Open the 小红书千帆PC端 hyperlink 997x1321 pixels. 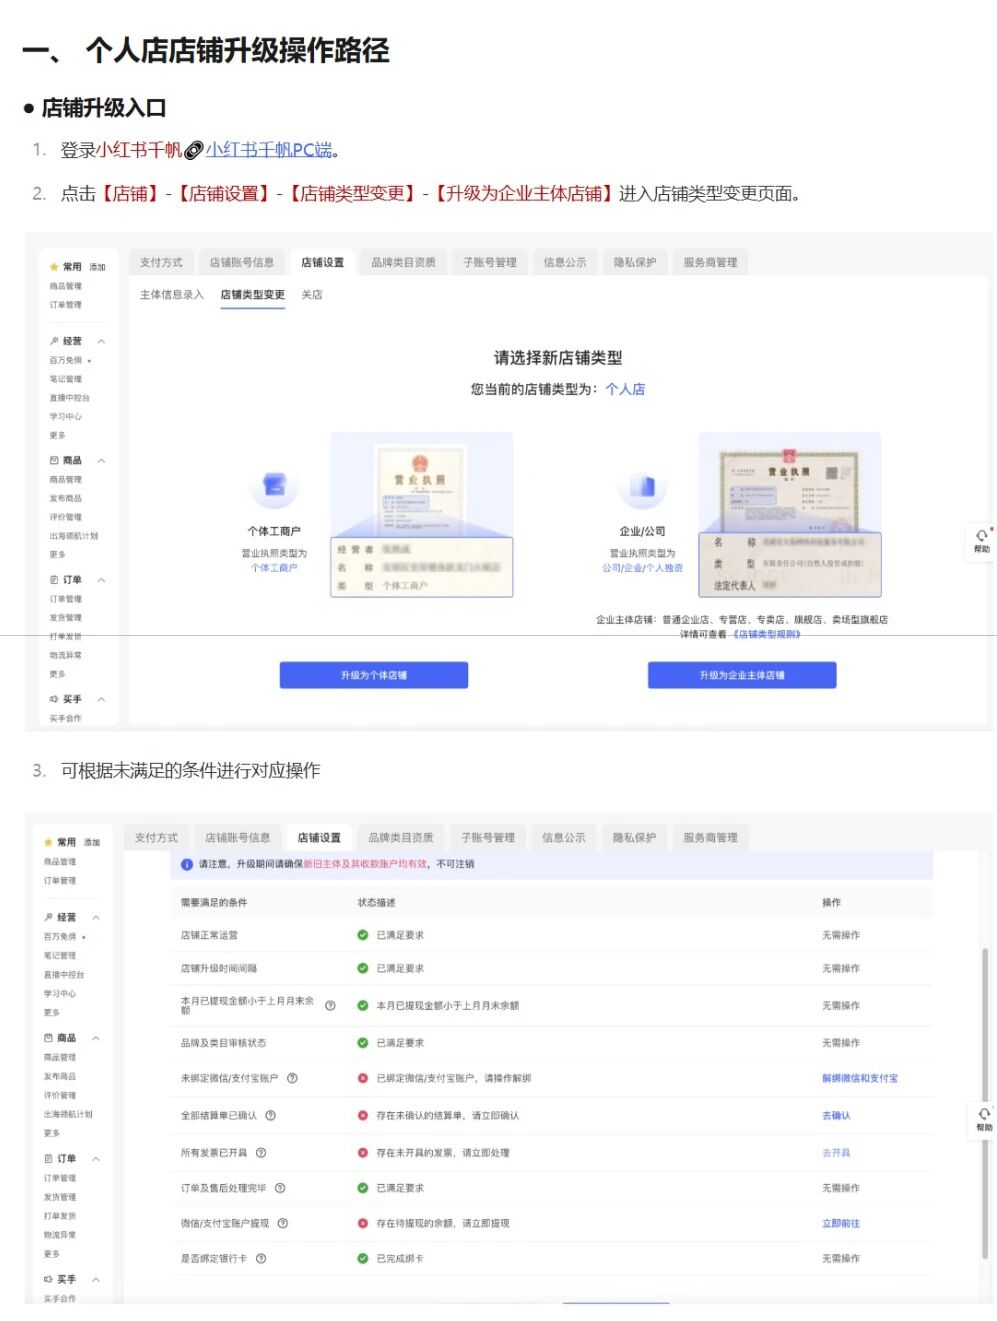click(268, 150)
